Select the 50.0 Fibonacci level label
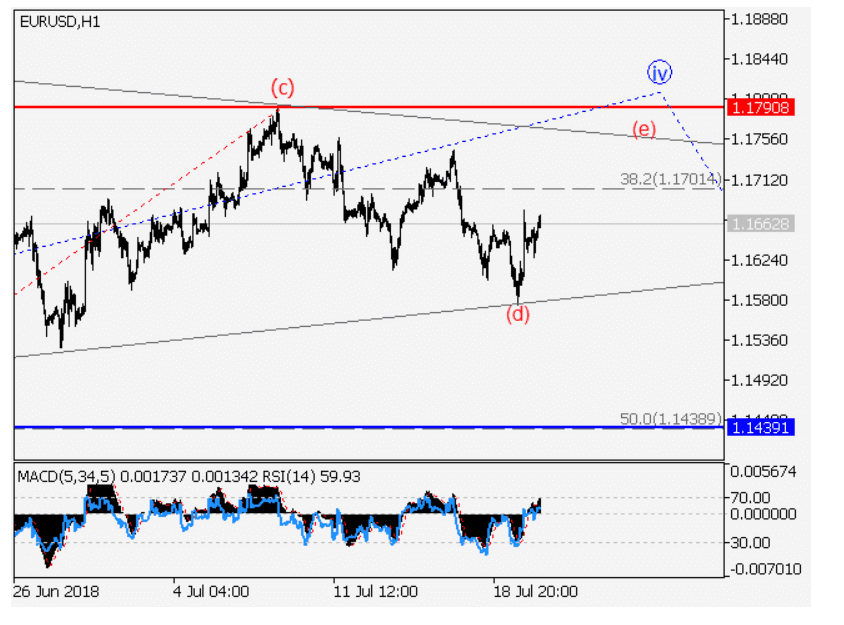Screen dimensions: 844x625 pyautogui.click(x=669, y=418)
